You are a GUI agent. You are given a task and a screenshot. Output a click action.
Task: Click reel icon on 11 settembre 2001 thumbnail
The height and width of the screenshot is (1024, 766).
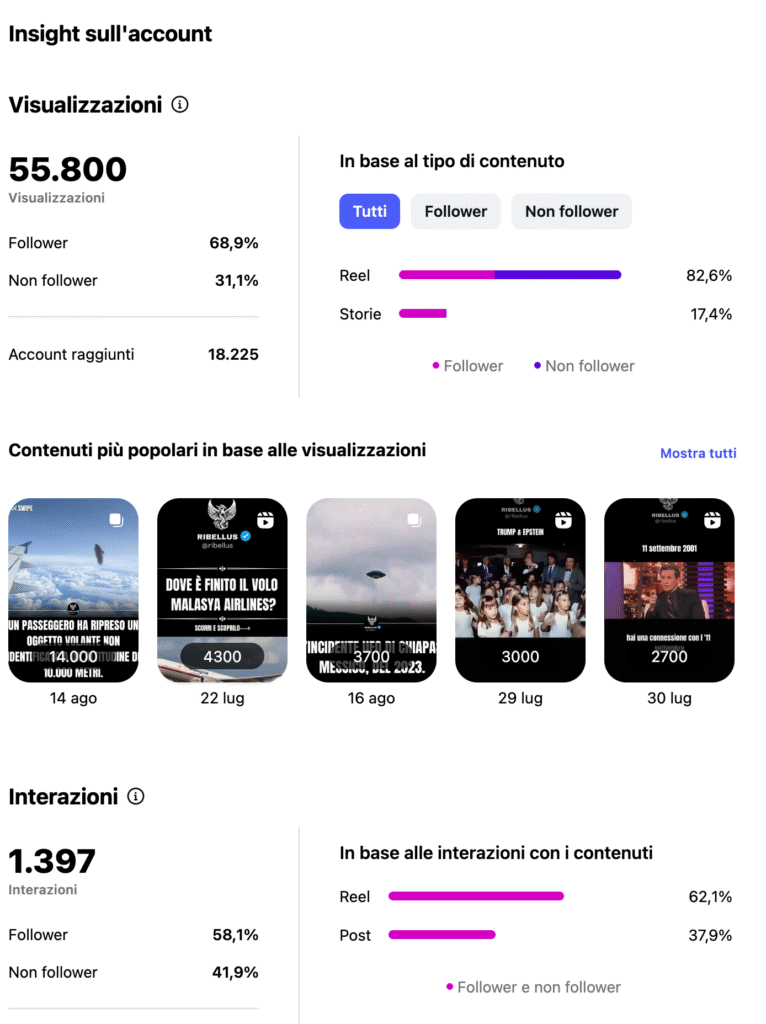[x=712, y=520]
